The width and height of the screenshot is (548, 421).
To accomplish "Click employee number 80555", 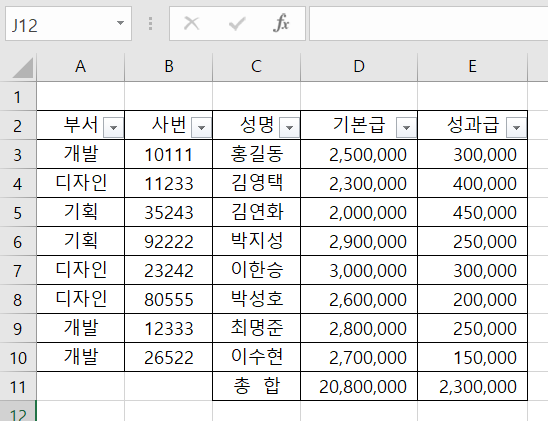I will pyautogui.click(x=169, y=299).
